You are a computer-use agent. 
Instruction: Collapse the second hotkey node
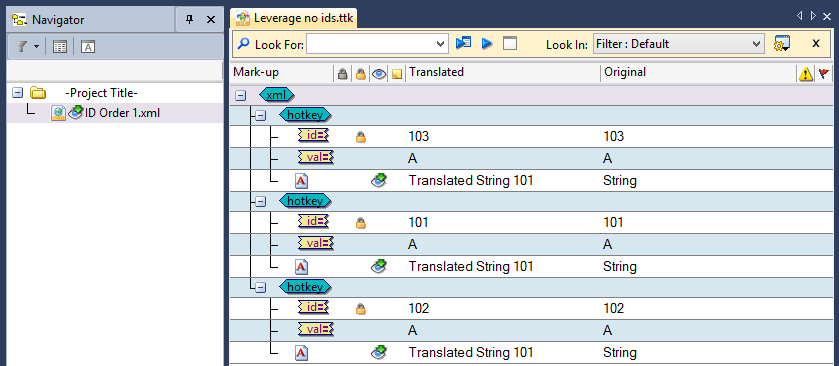pyautogui.click(x=260, y=201)
